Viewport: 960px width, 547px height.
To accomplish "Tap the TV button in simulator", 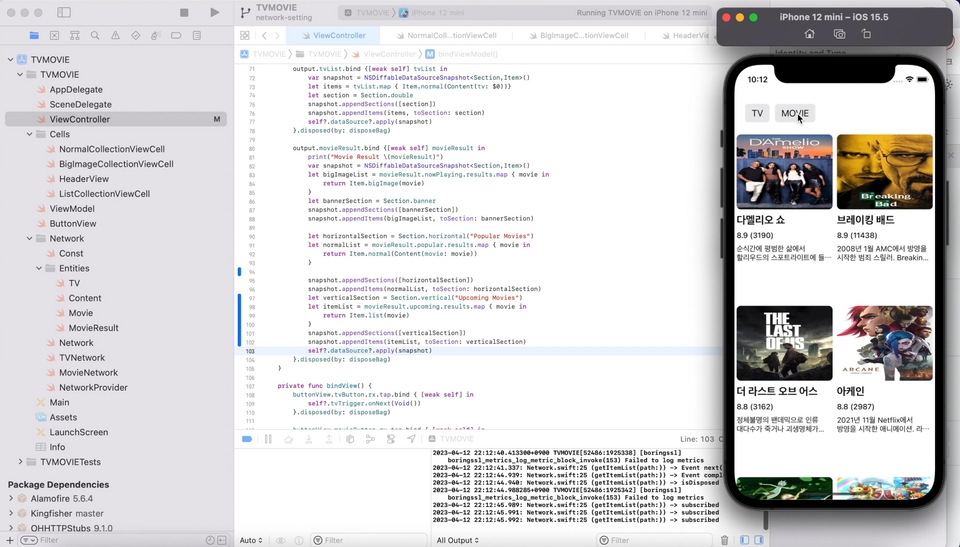I will tap(757, 113).
